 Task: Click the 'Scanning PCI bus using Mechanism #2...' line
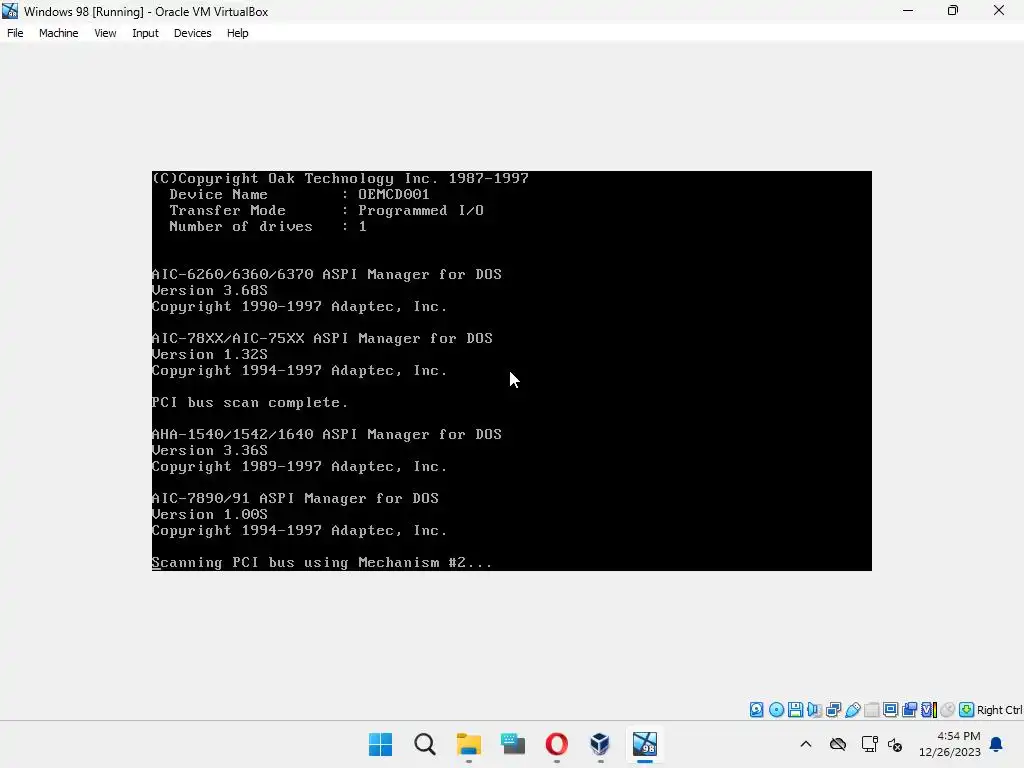[x=322, y=562]
